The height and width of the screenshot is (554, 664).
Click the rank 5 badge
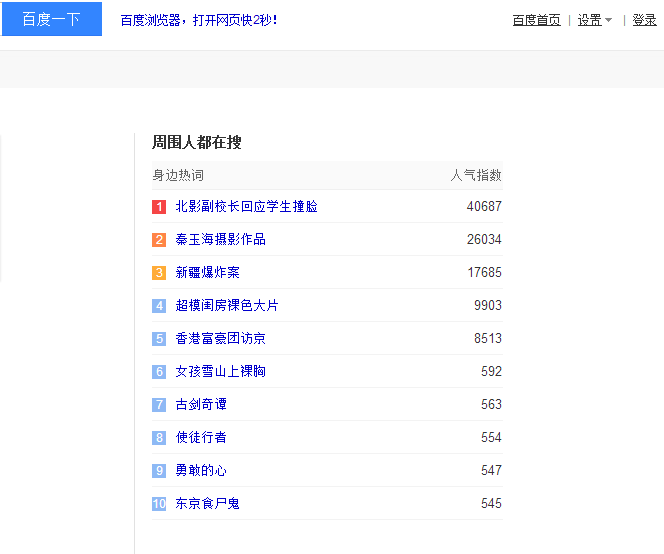click(159, 339)
